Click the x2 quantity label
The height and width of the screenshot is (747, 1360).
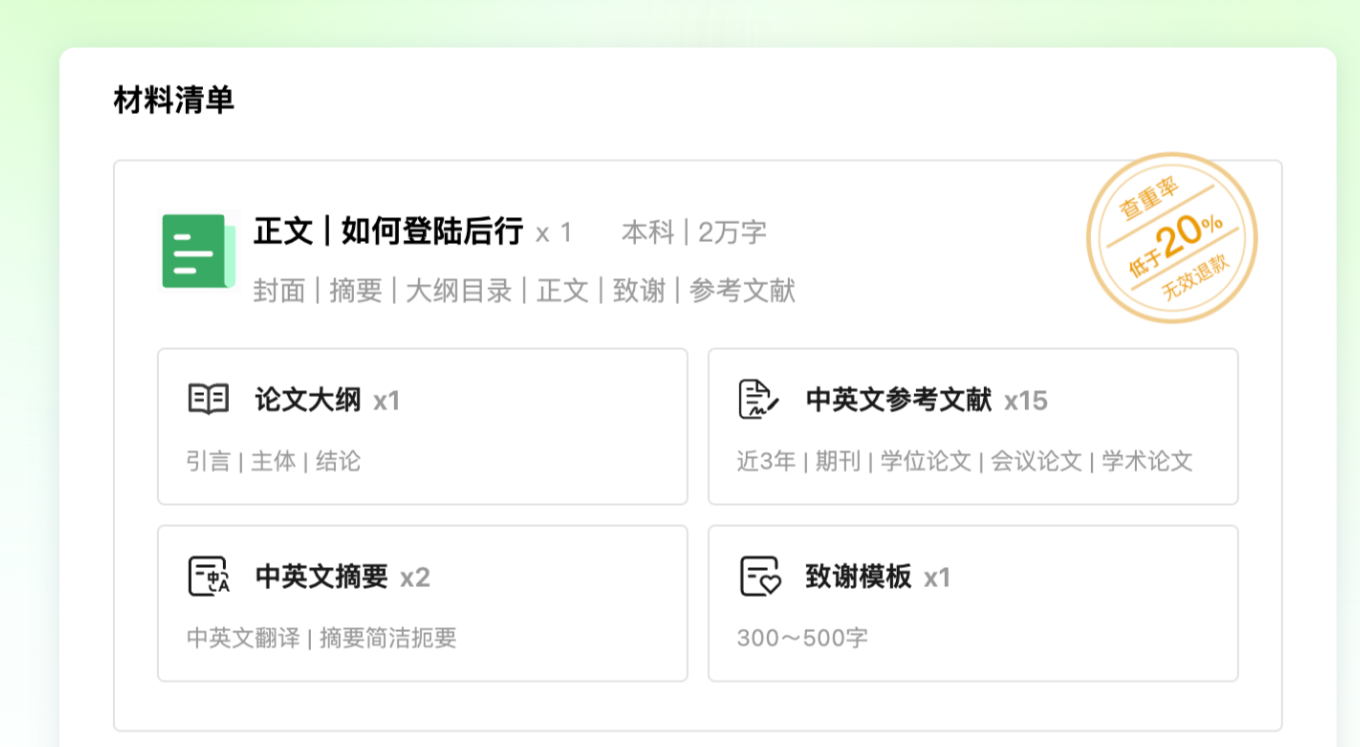(x=415, y=578)
